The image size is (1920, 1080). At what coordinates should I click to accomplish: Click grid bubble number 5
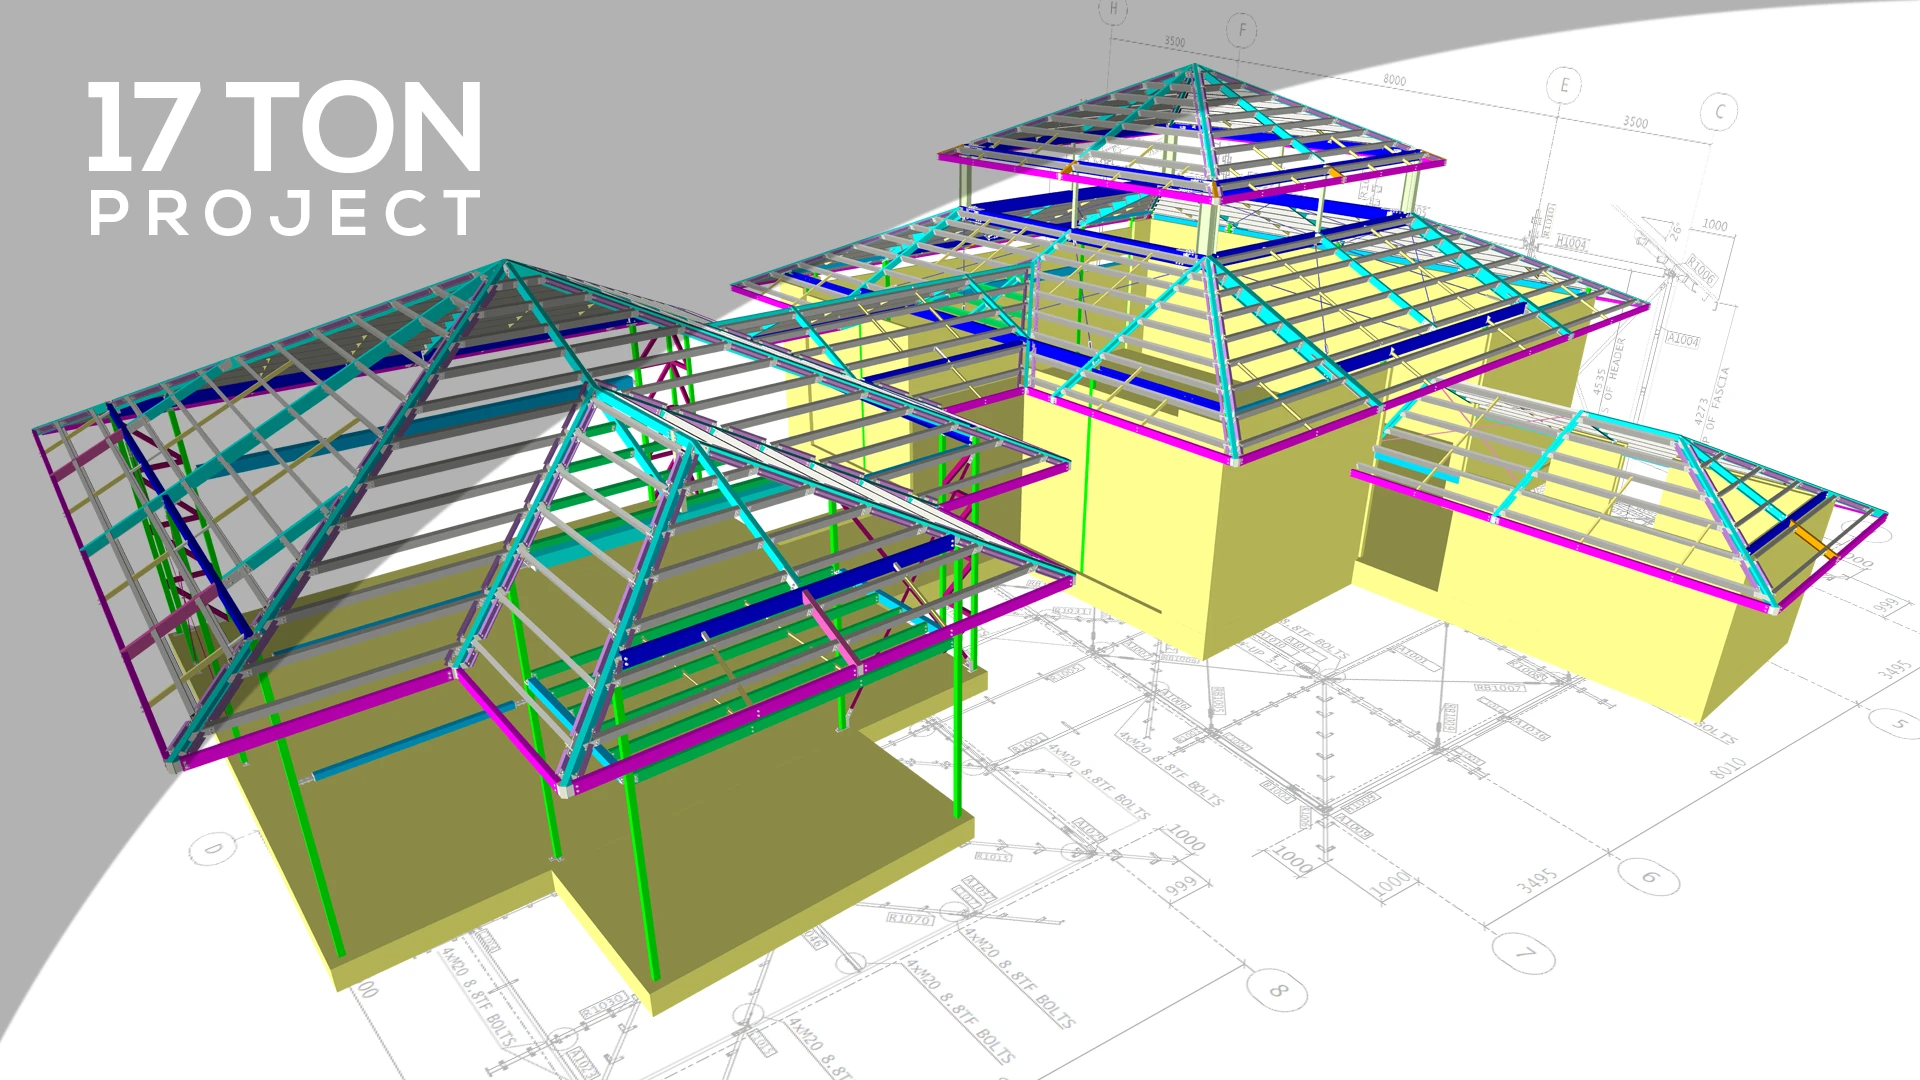[1900, 723]
